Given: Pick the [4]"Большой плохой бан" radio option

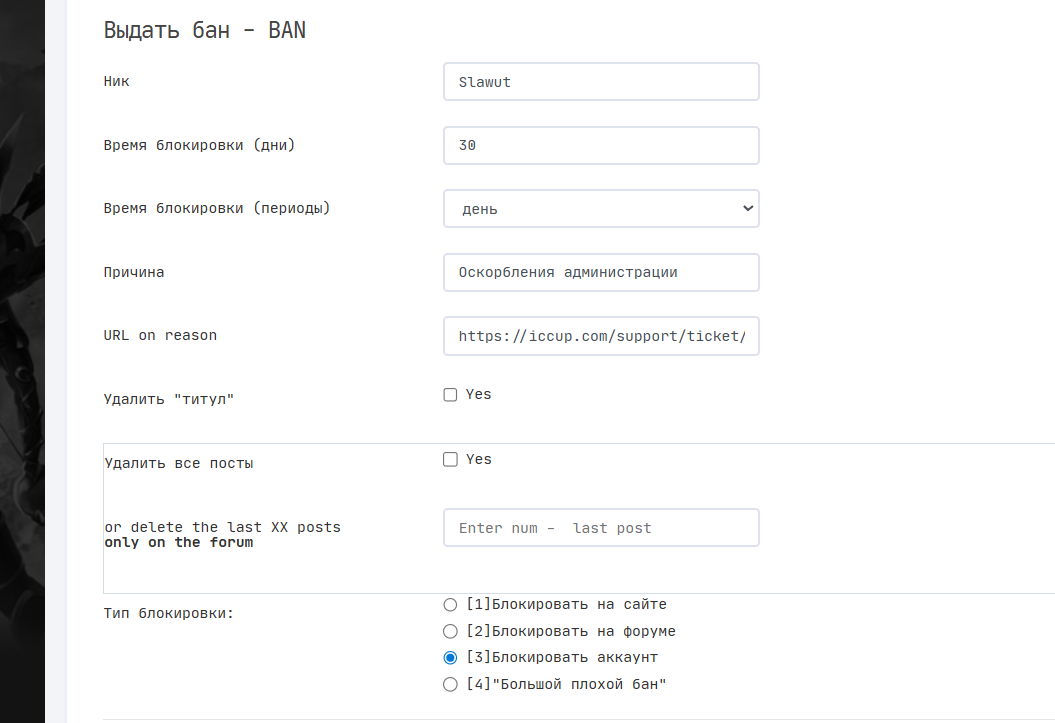Looking at the screenshot, I should point(450,684).
